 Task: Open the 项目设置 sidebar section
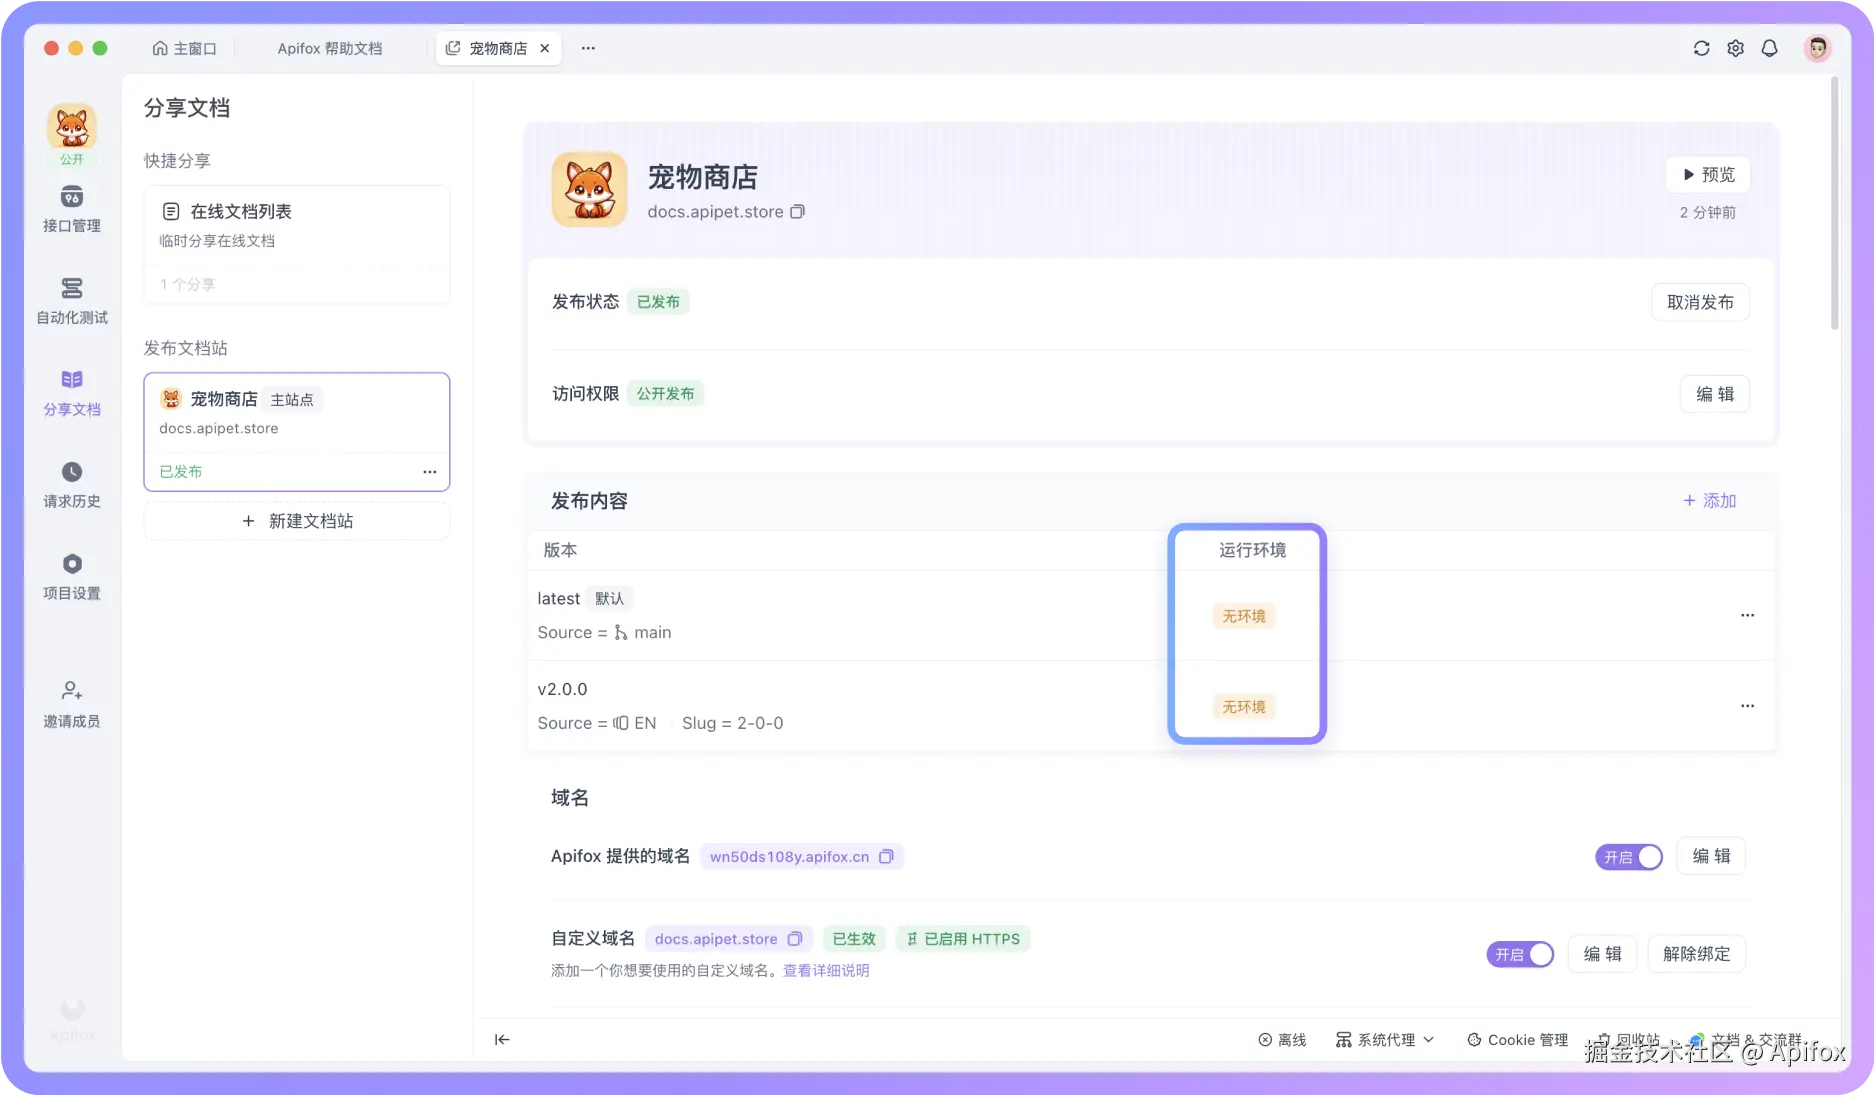pyautogui.click(x=72, y=577)
